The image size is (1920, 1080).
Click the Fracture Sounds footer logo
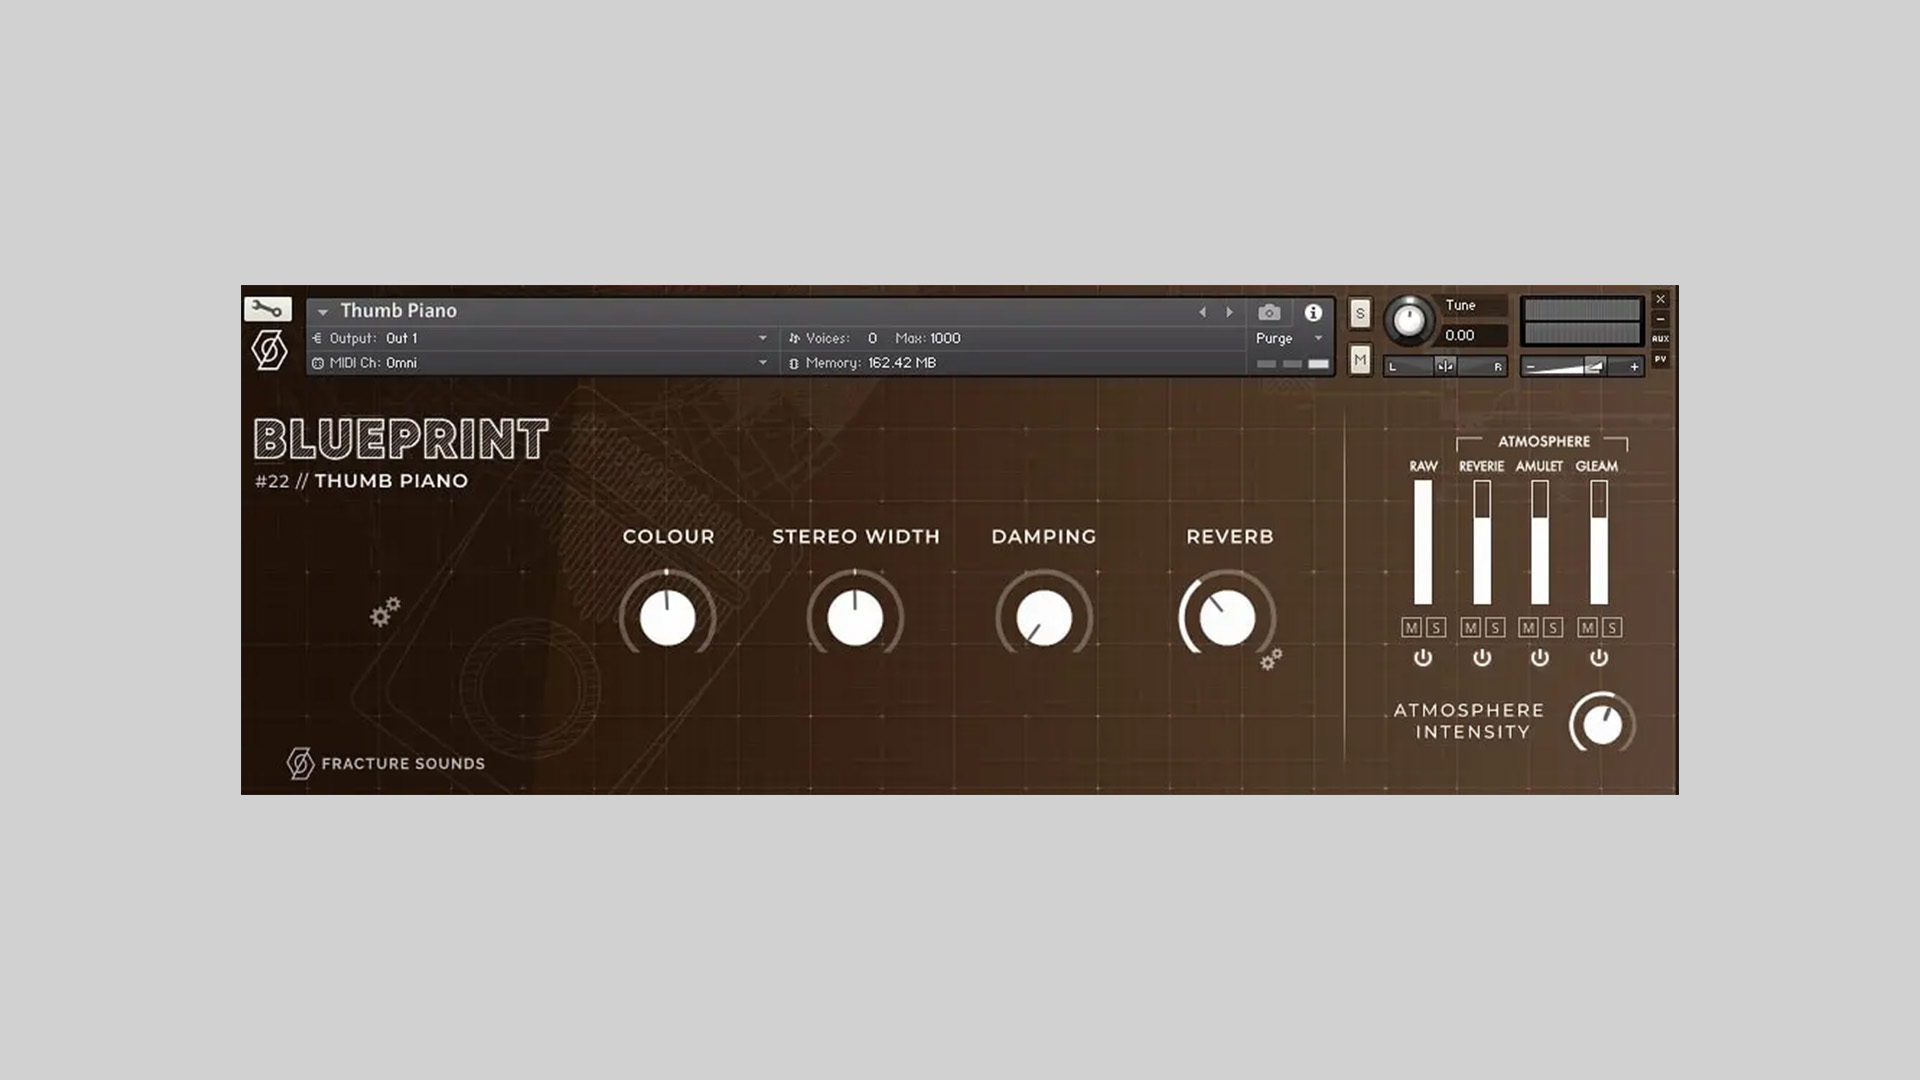(386, 763)
